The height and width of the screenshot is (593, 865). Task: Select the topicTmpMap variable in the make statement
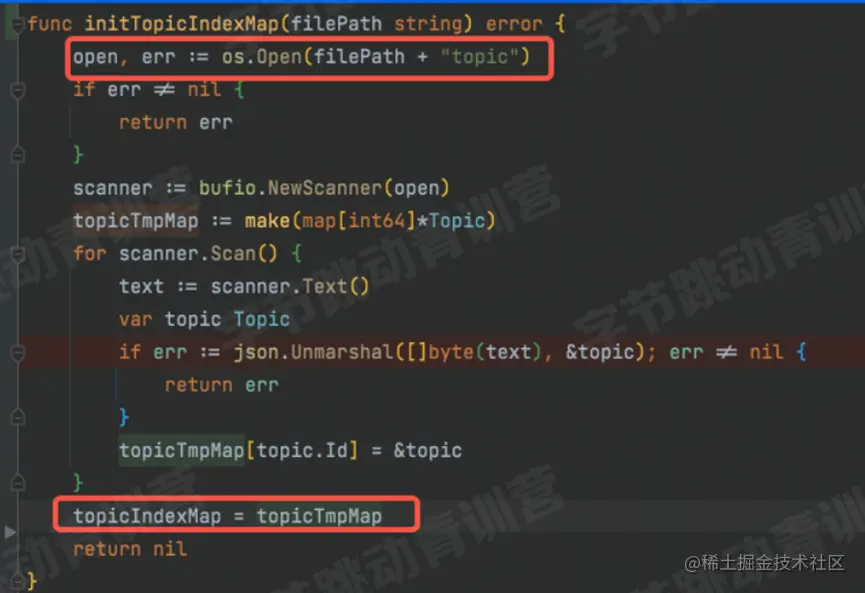point(136,221)
